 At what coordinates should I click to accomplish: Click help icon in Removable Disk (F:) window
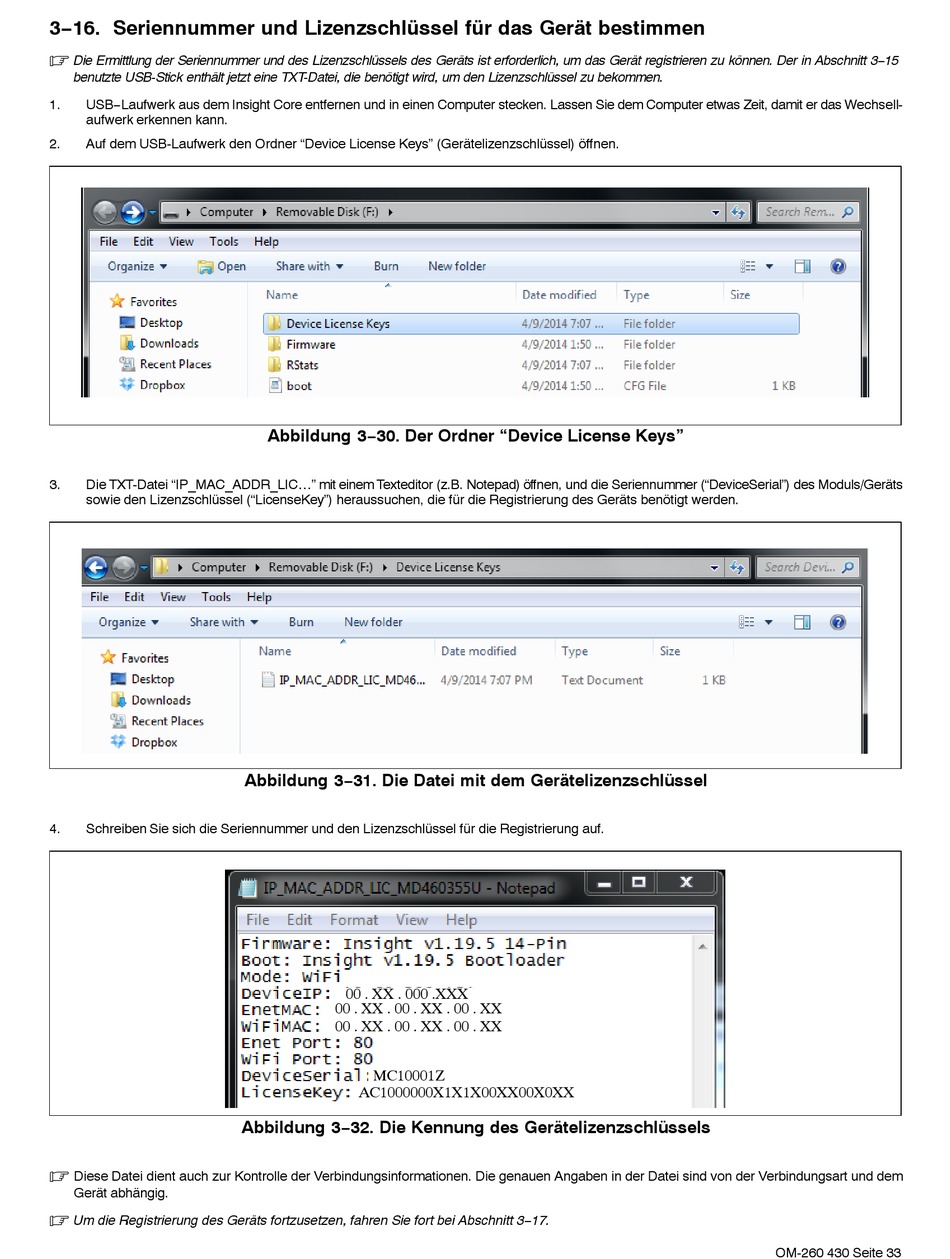coord(838,266)
